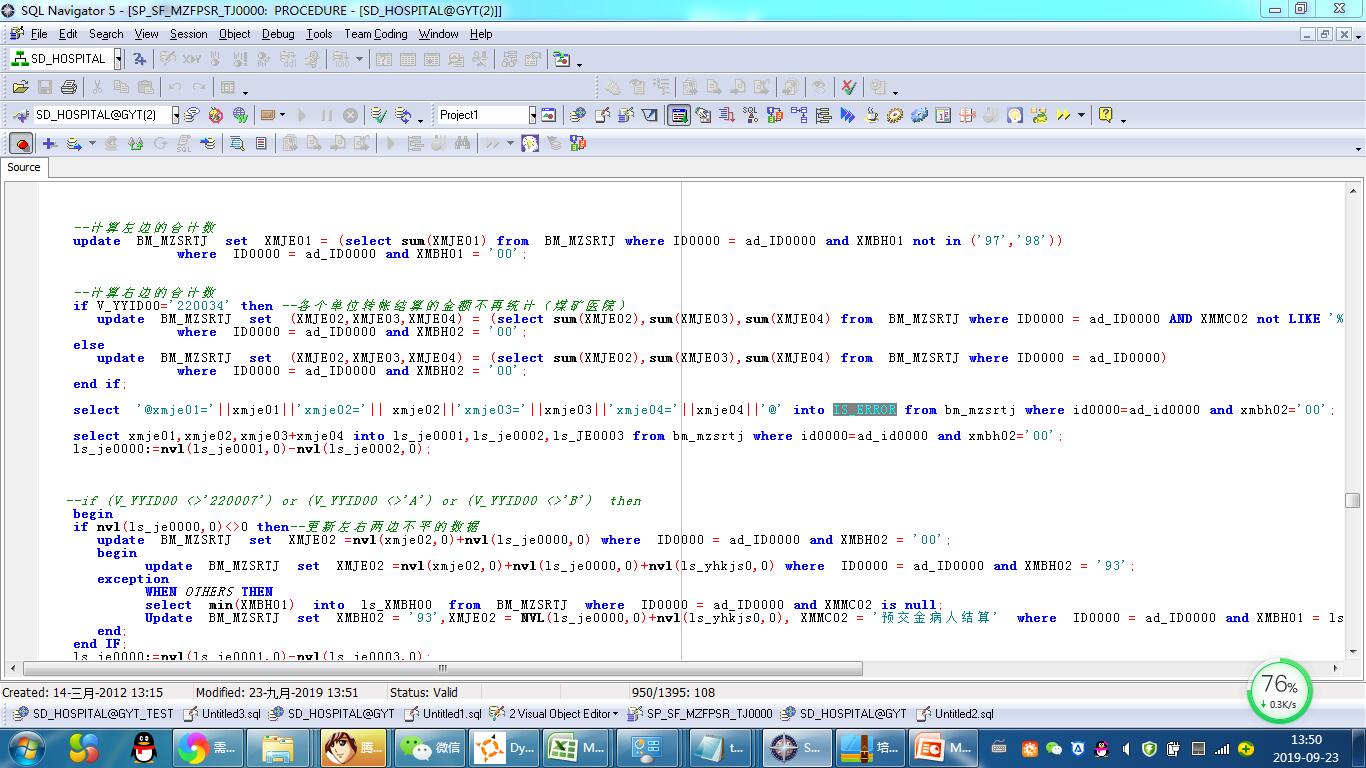Click the help question mark icon
The height and width of the screenshot is (768, 1366).
pyautogui.click(x=1105, y=115)
